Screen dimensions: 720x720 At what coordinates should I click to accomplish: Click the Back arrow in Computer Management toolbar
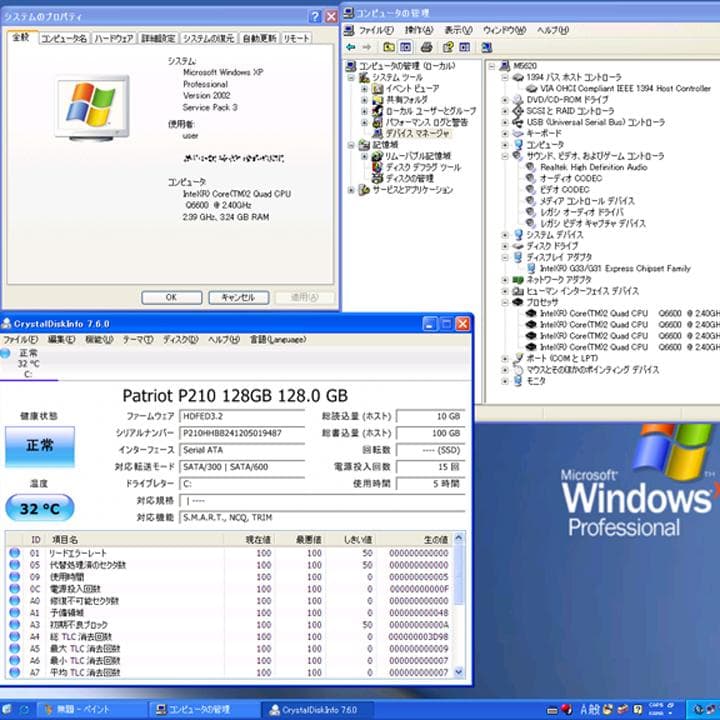click(x=351, y=47)
